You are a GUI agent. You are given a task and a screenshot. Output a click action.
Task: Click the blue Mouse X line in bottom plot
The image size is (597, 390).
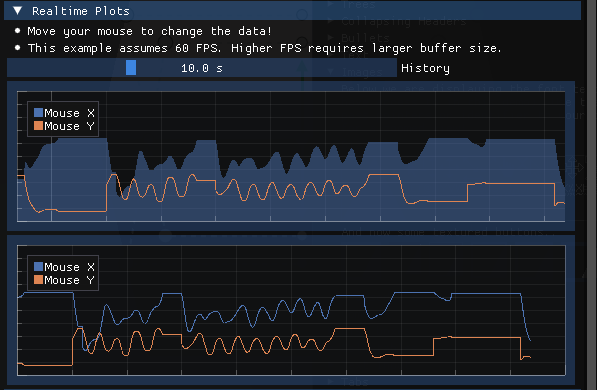[x=484, y=294]
